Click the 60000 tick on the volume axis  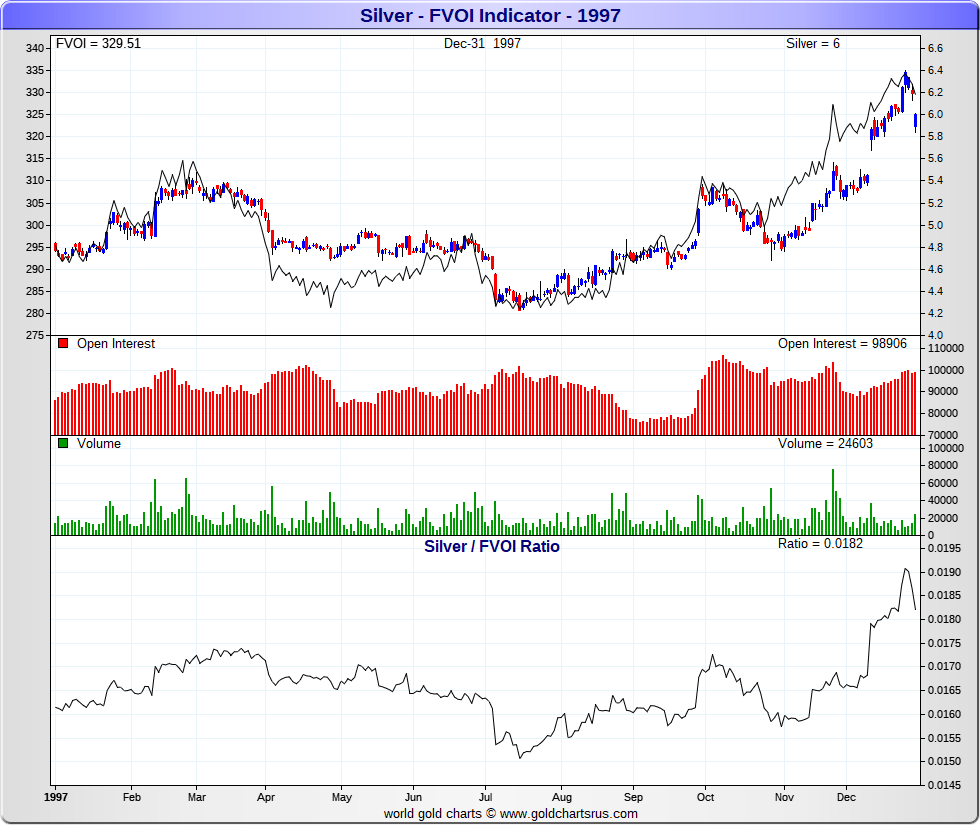point(943,482)
